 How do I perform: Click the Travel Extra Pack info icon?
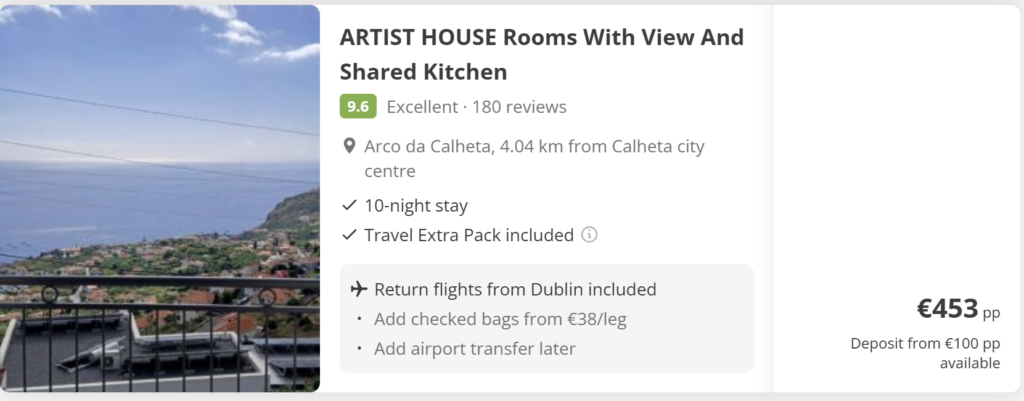[x=589, y=235]
